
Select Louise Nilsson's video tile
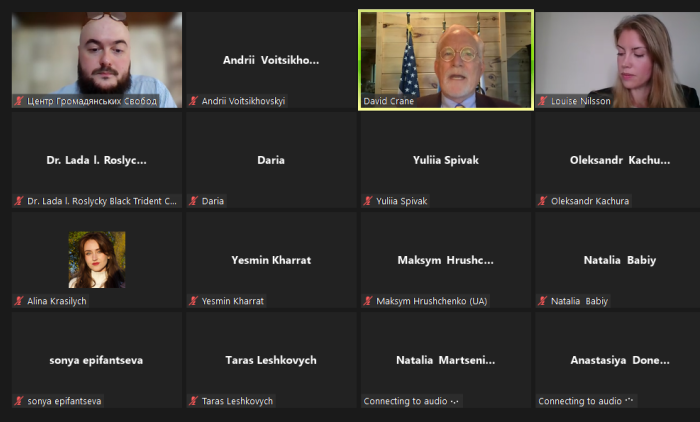(617, 60)
